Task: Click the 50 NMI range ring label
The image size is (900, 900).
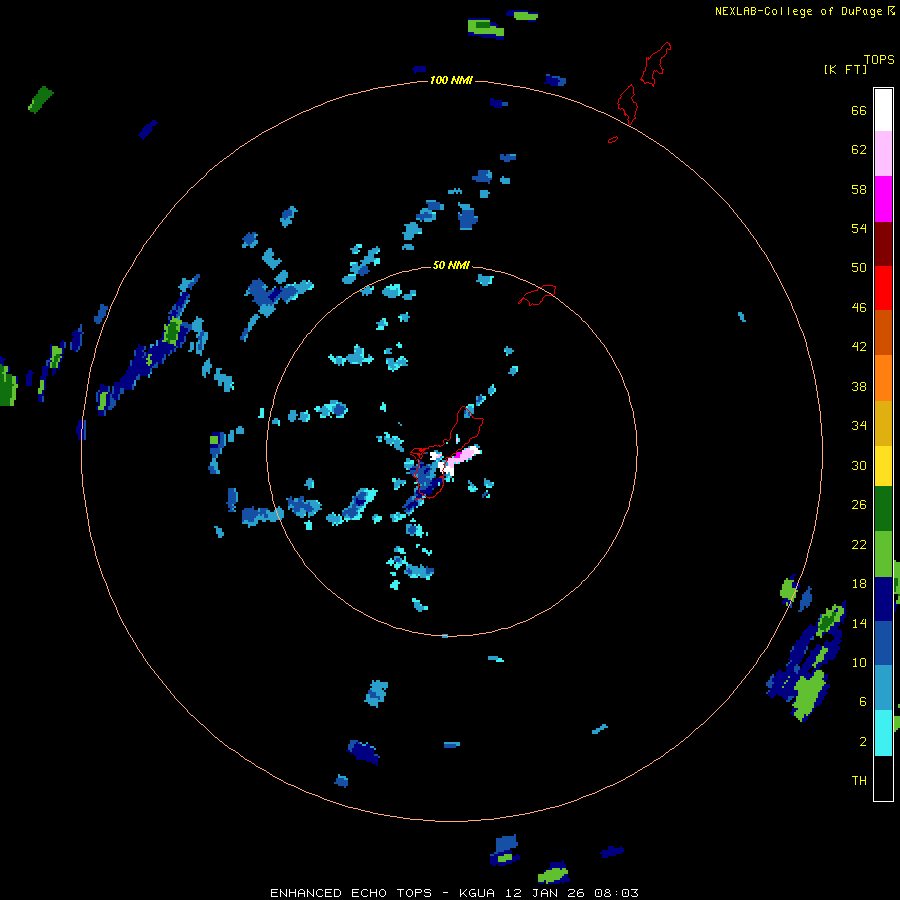Action: tap(451, 265)
